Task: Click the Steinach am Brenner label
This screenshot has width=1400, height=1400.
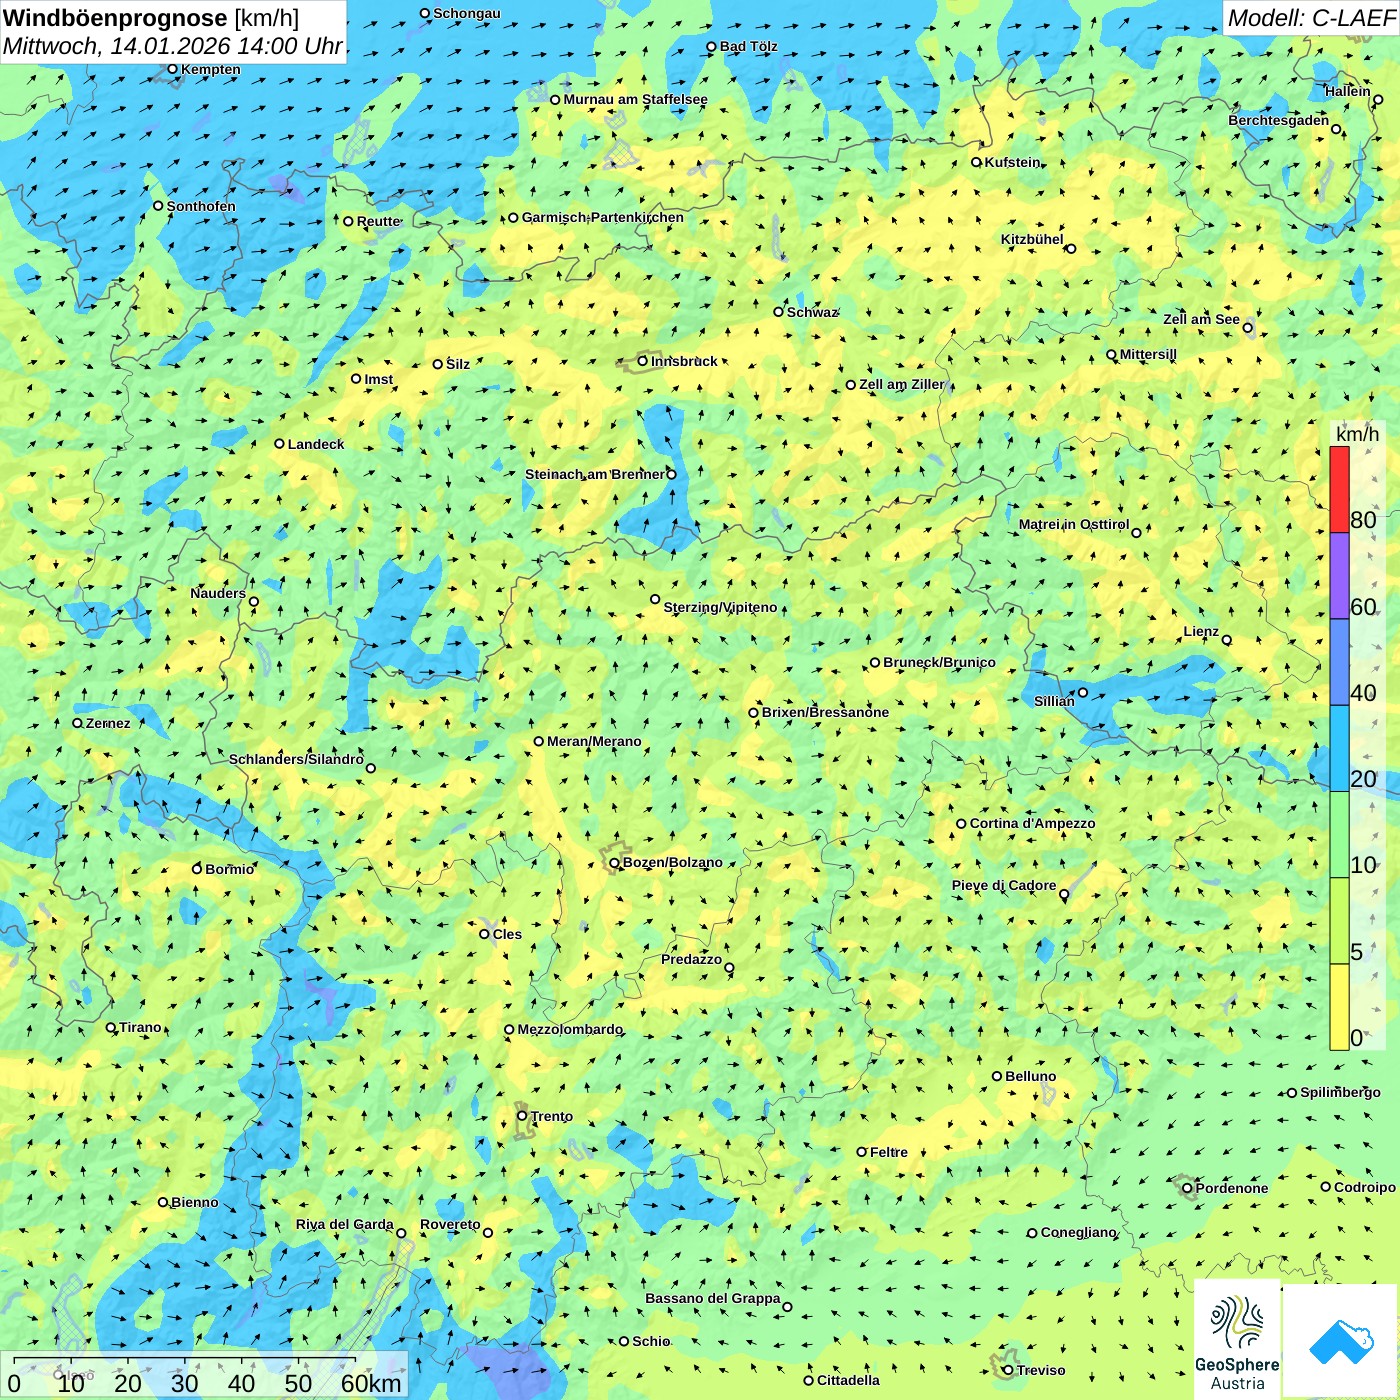Action: (x=594, y=474)
